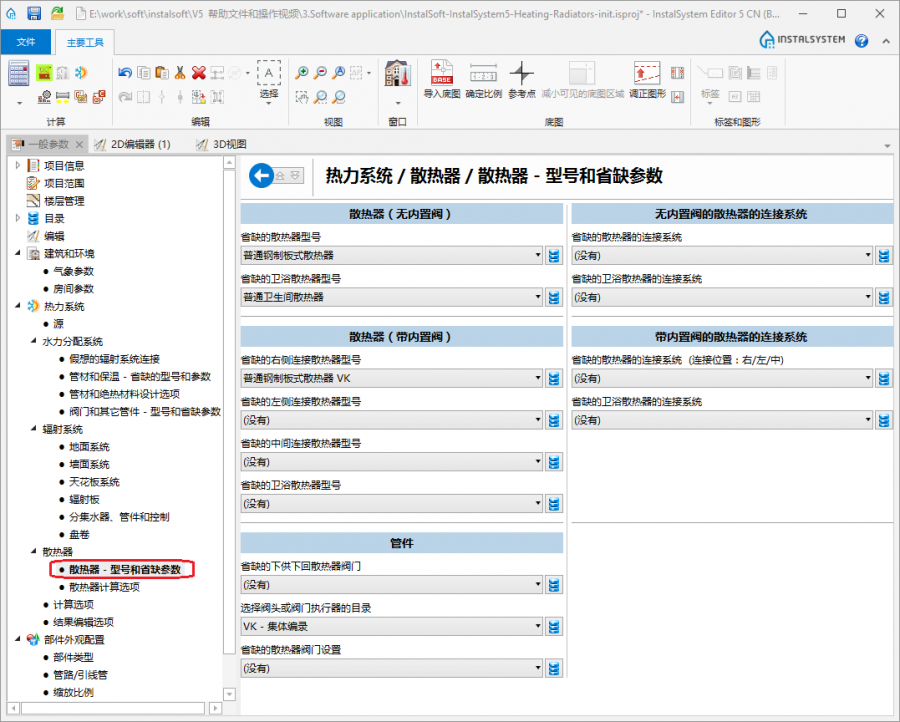Click the blue back arrow button
Image resolution: width=900 pixels, height=722 pixels.
coord(261,175)
